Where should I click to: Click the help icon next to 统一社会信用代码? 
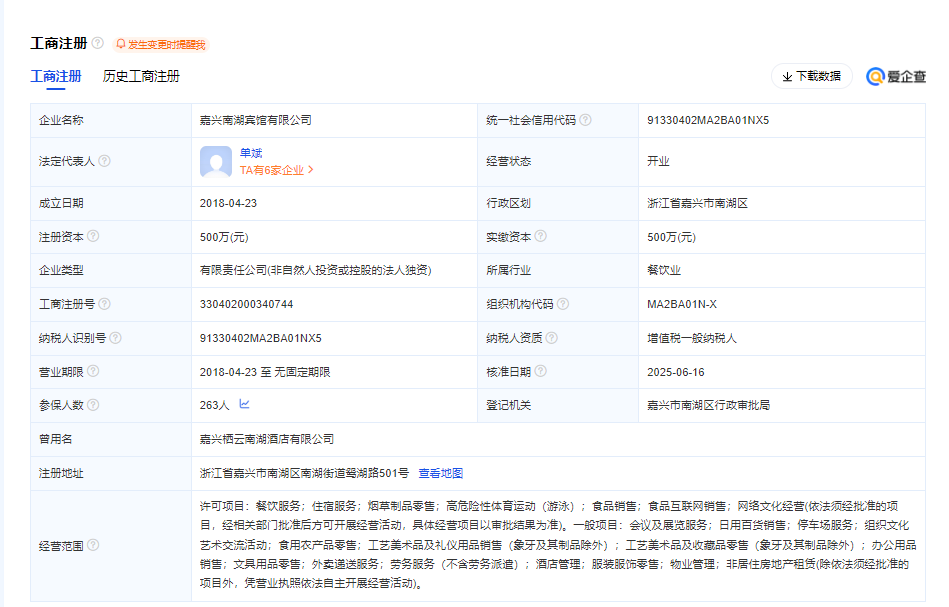(585, 120)
